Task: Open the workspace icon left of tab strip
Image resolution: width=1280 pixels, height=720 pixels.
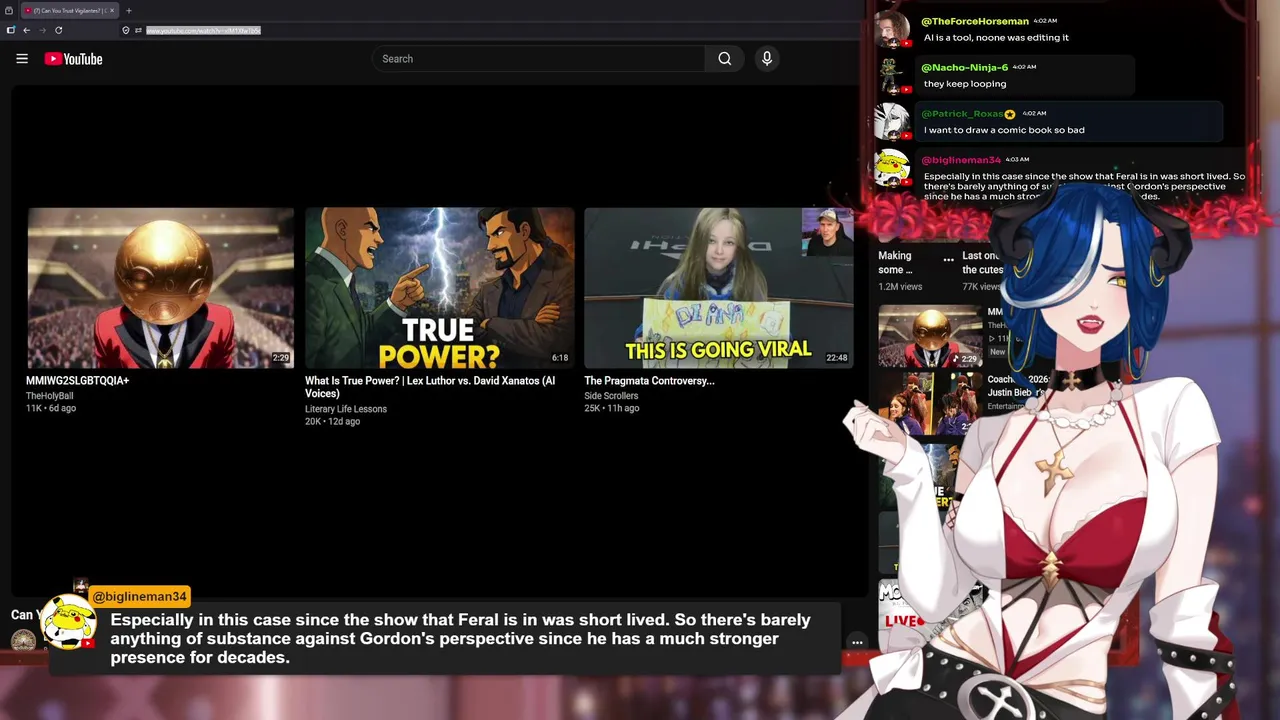Action: [x=9, y=10]
